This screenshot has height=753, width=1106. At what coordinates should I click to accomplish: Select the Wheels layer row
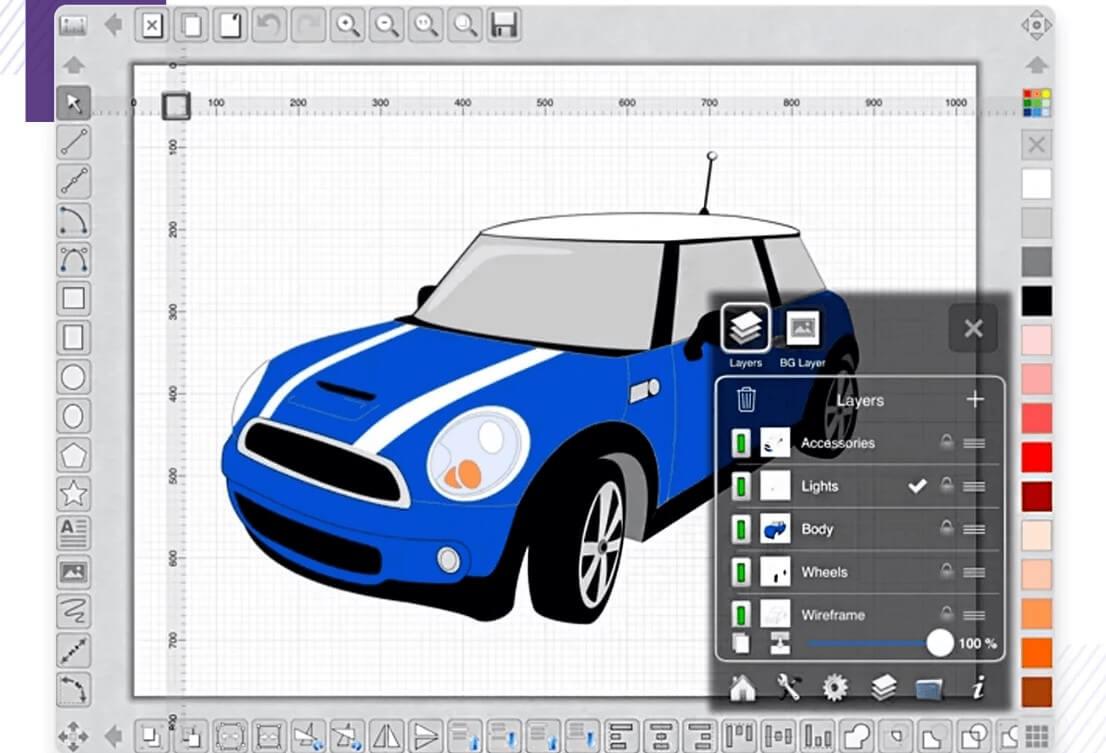(x=860, y=573)
